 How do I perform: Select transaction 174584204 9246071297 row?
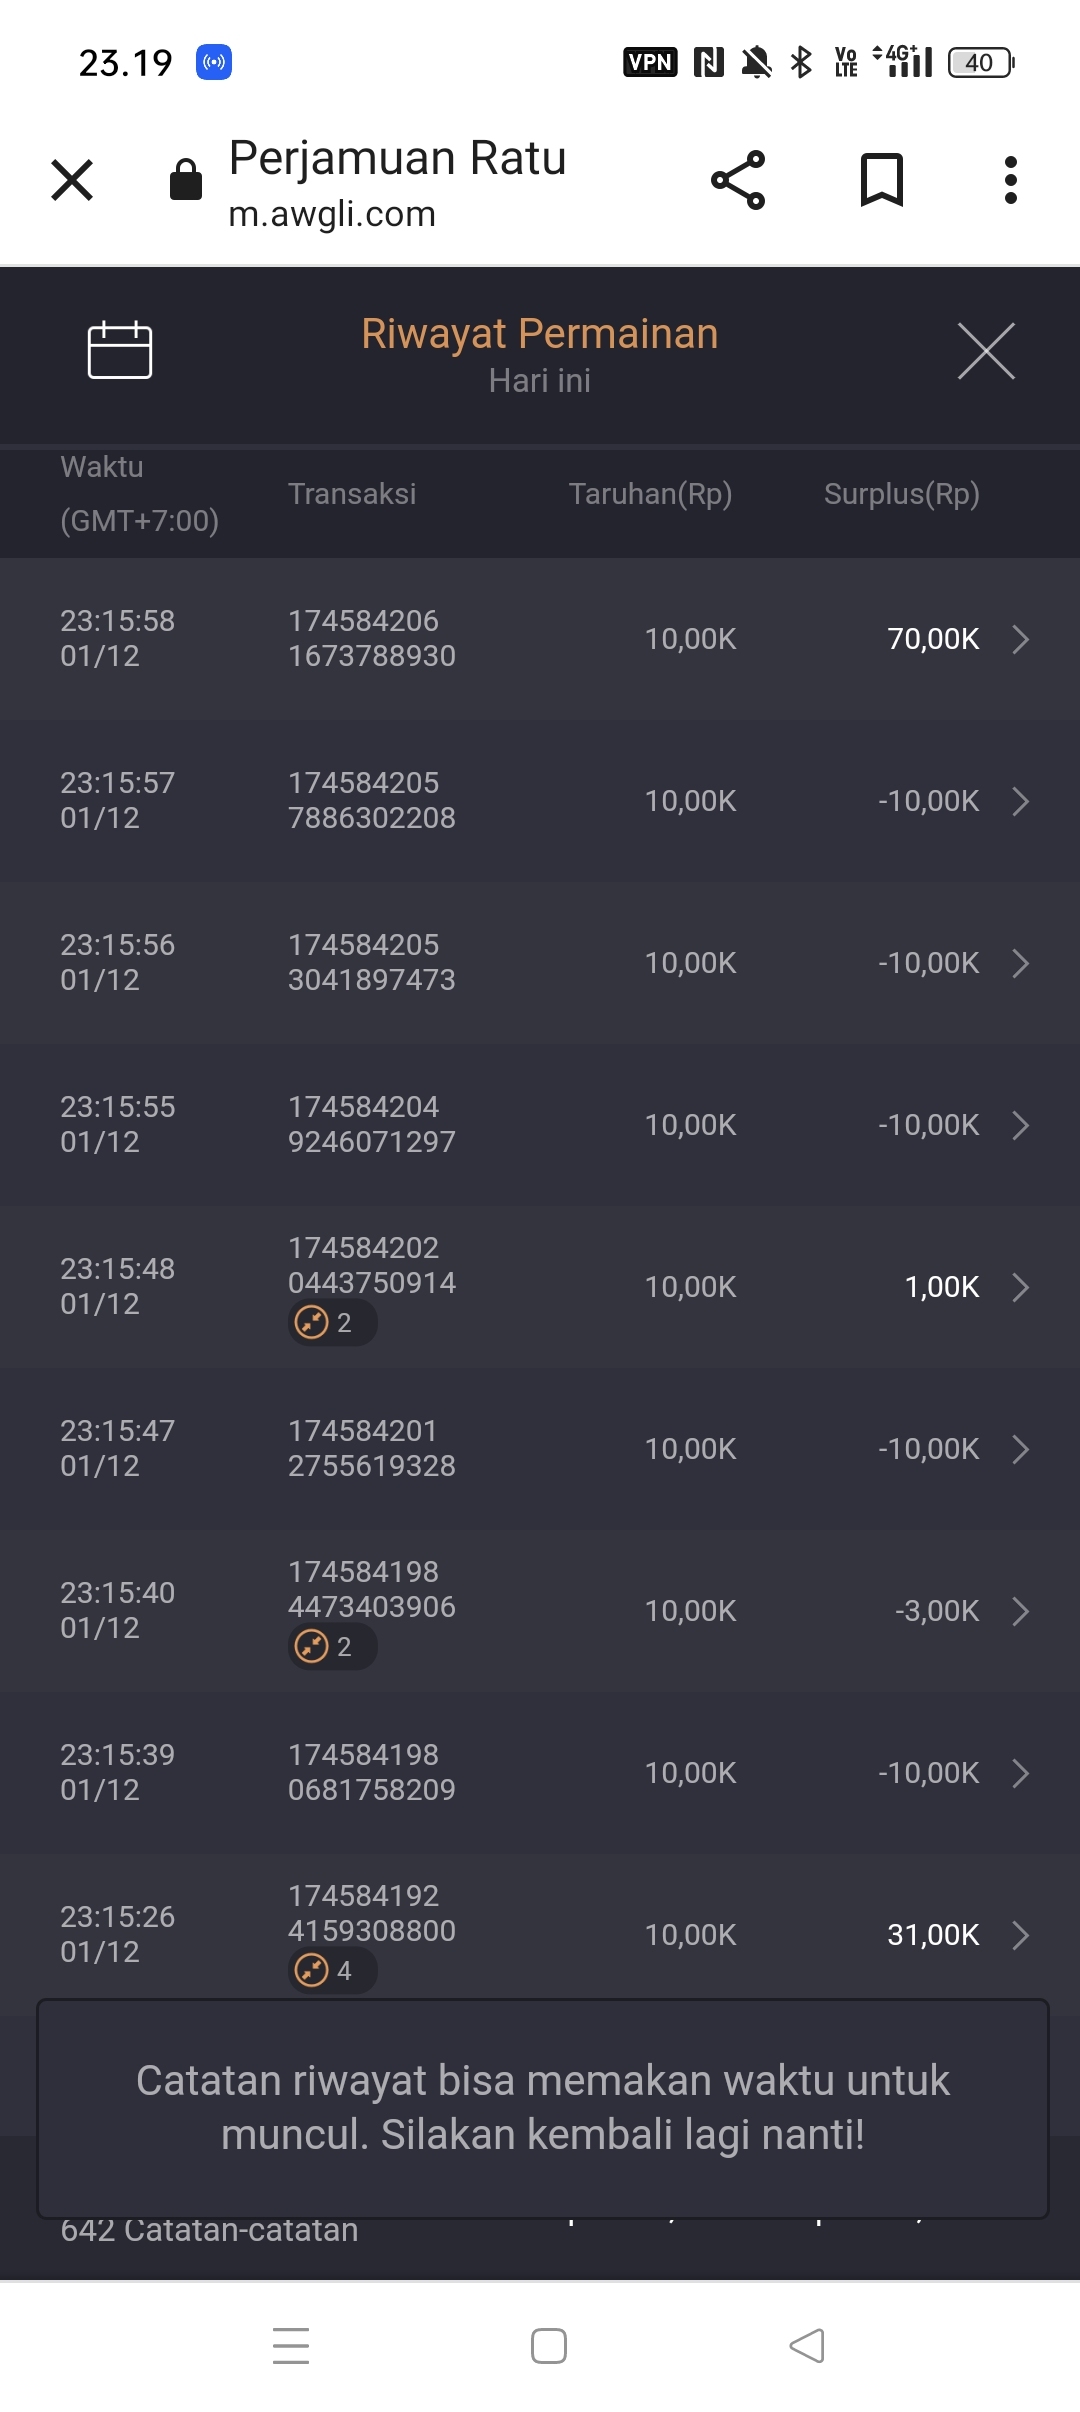[372, 1125]
